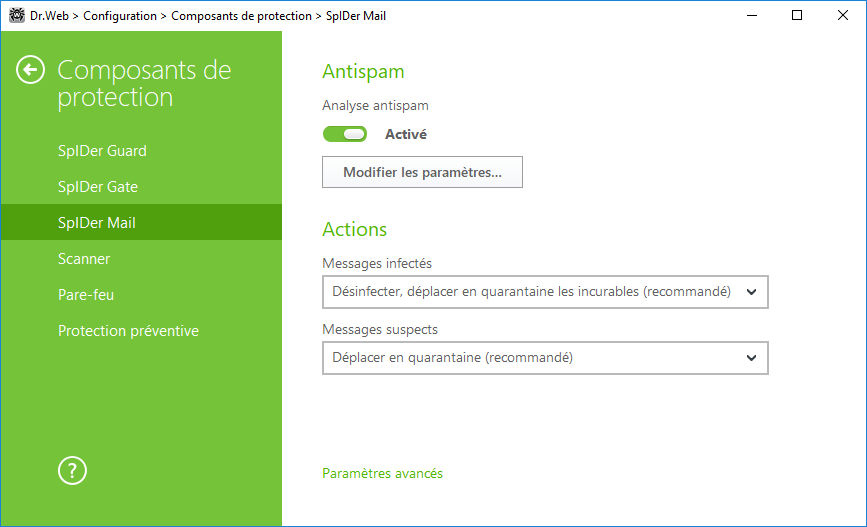Close the Dr.Web configuration window
Image resolution: width=867 pixels, height=527 pixels.
tap(843, 15)
